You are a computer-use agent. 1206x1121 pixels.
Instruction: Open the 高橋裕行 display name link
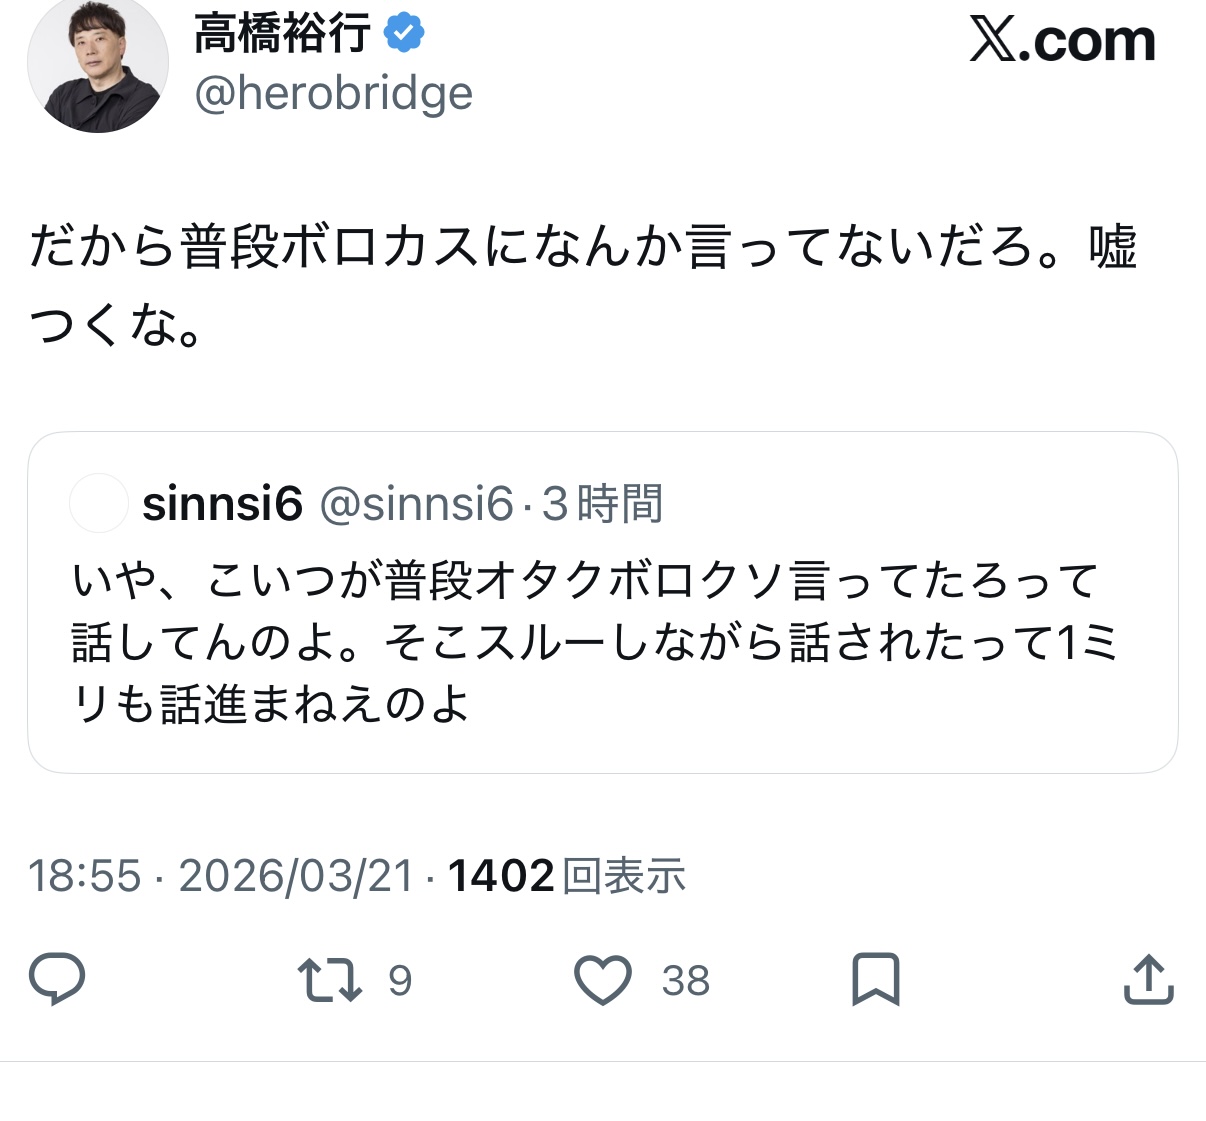pyautogui.click(x=283, y=34)
